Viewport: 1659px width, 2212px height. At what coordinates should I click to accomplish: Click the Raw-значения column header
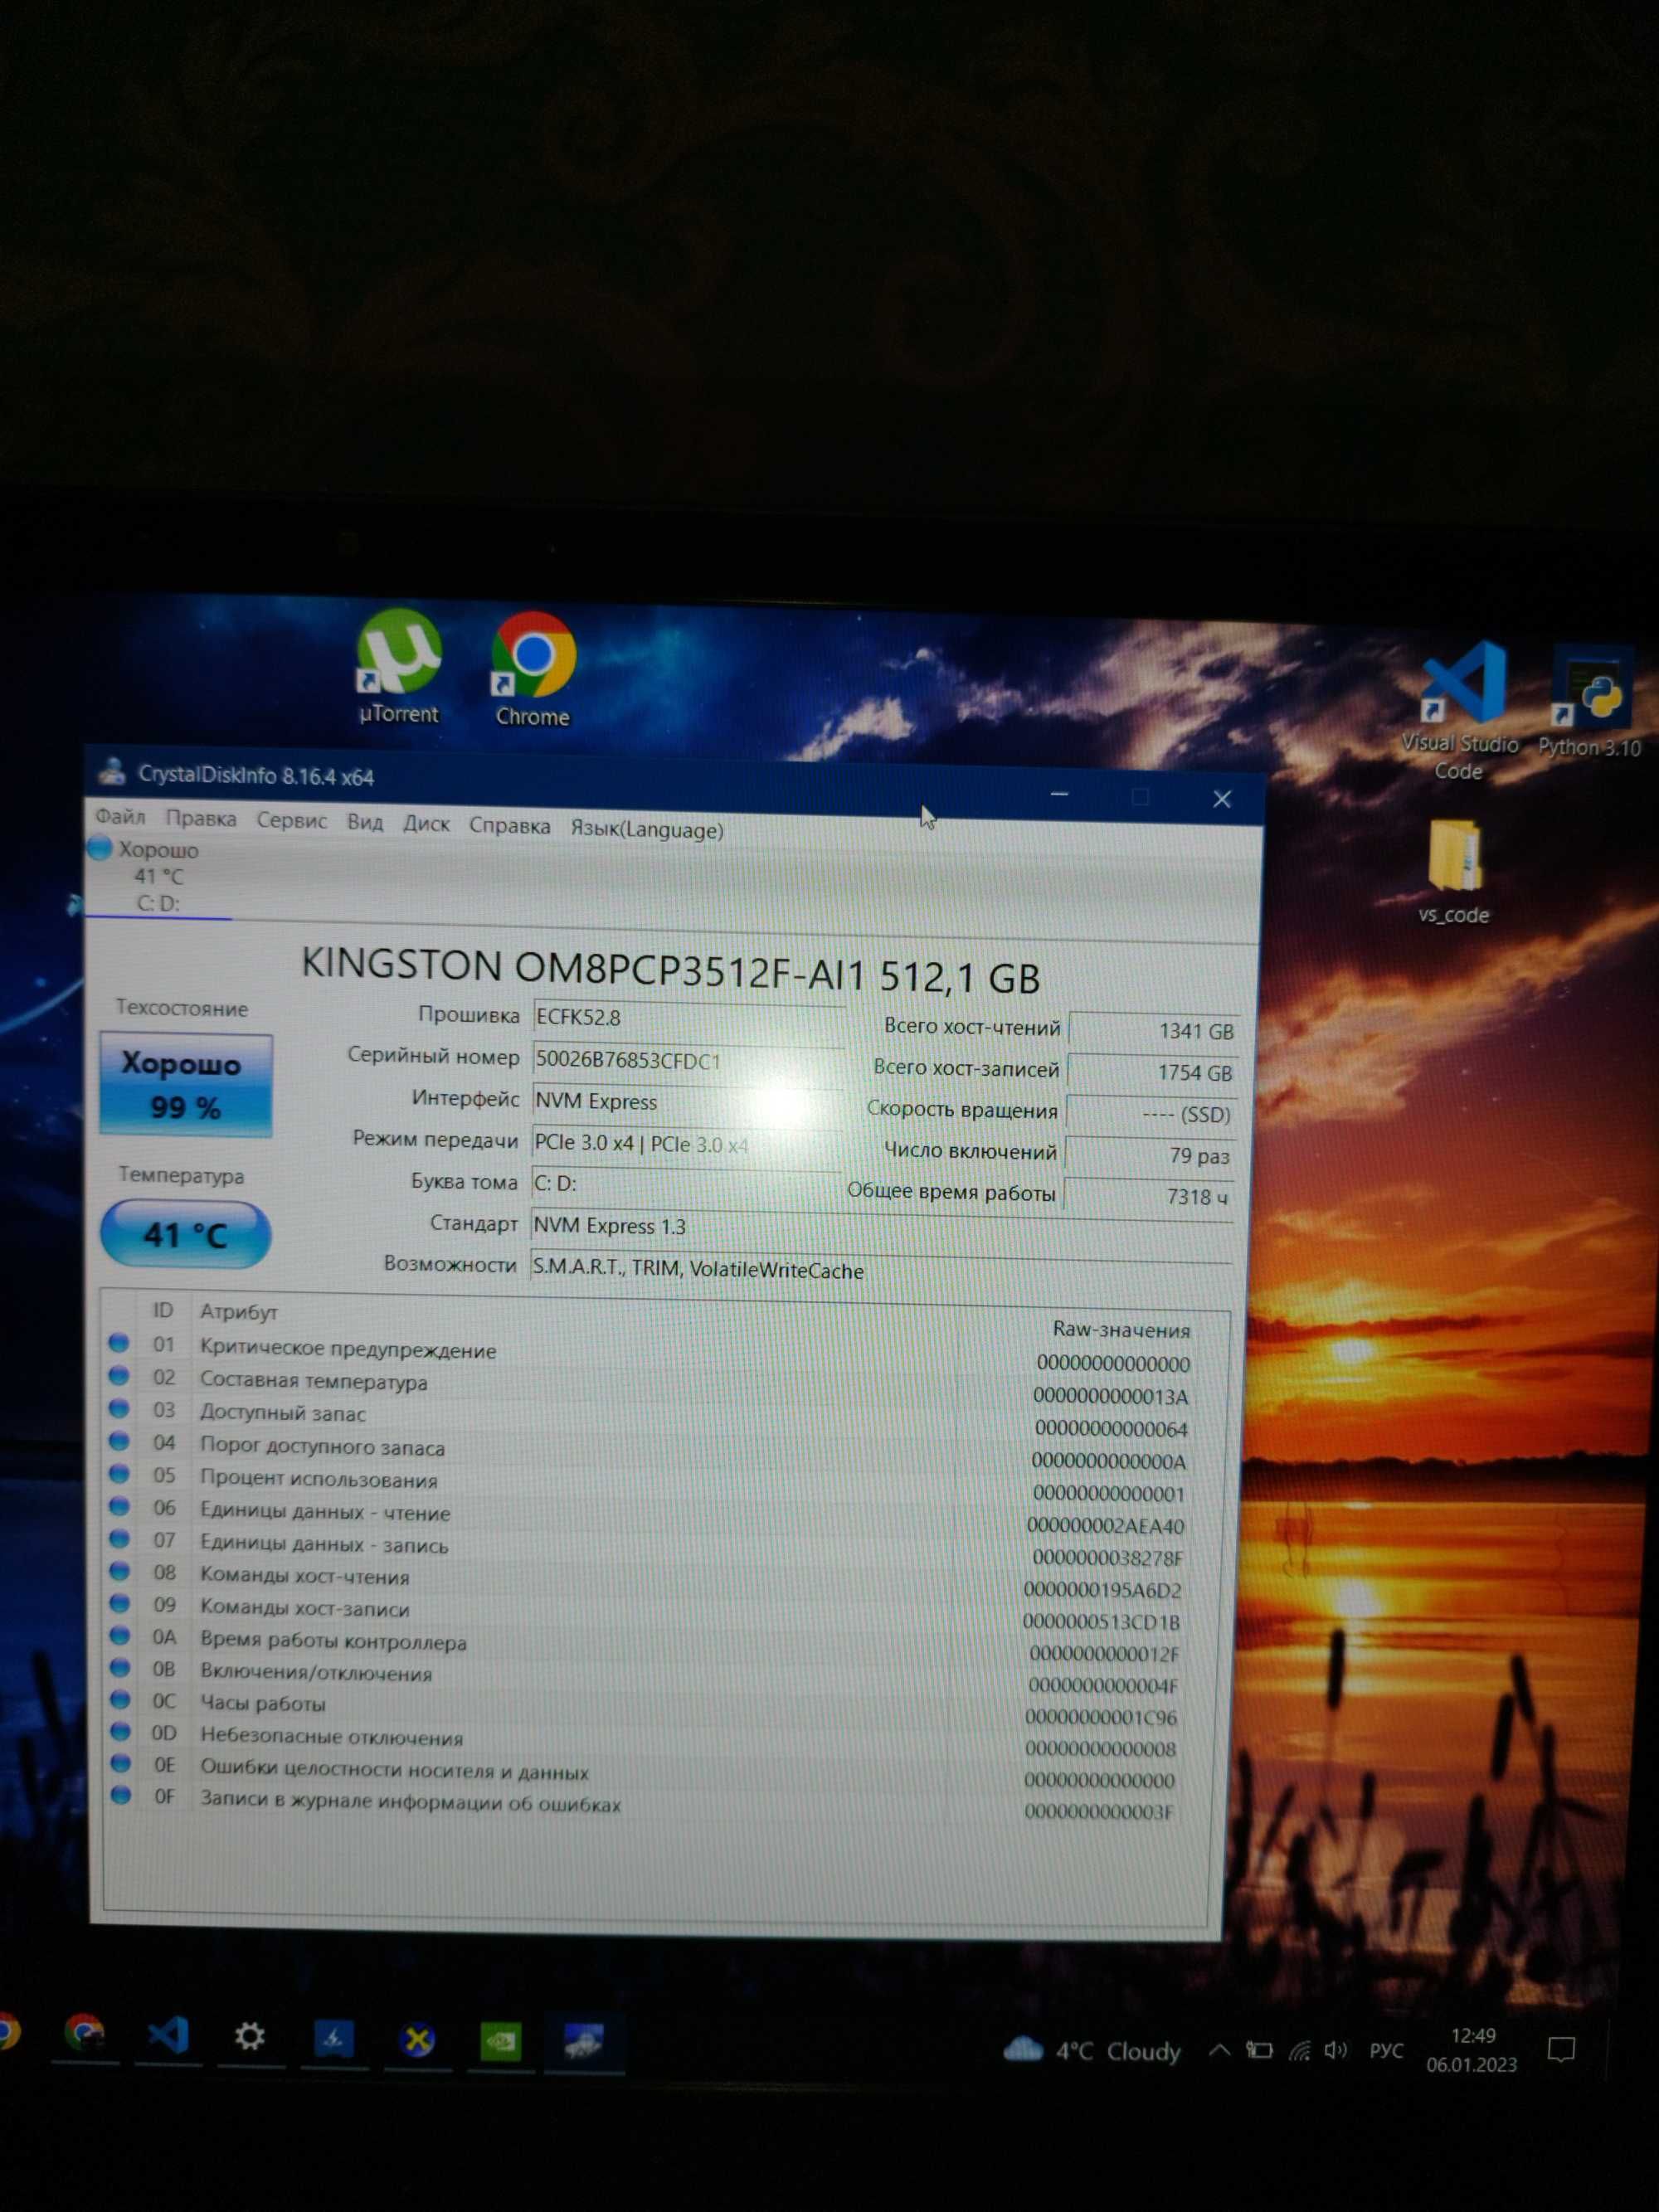1121,1329
